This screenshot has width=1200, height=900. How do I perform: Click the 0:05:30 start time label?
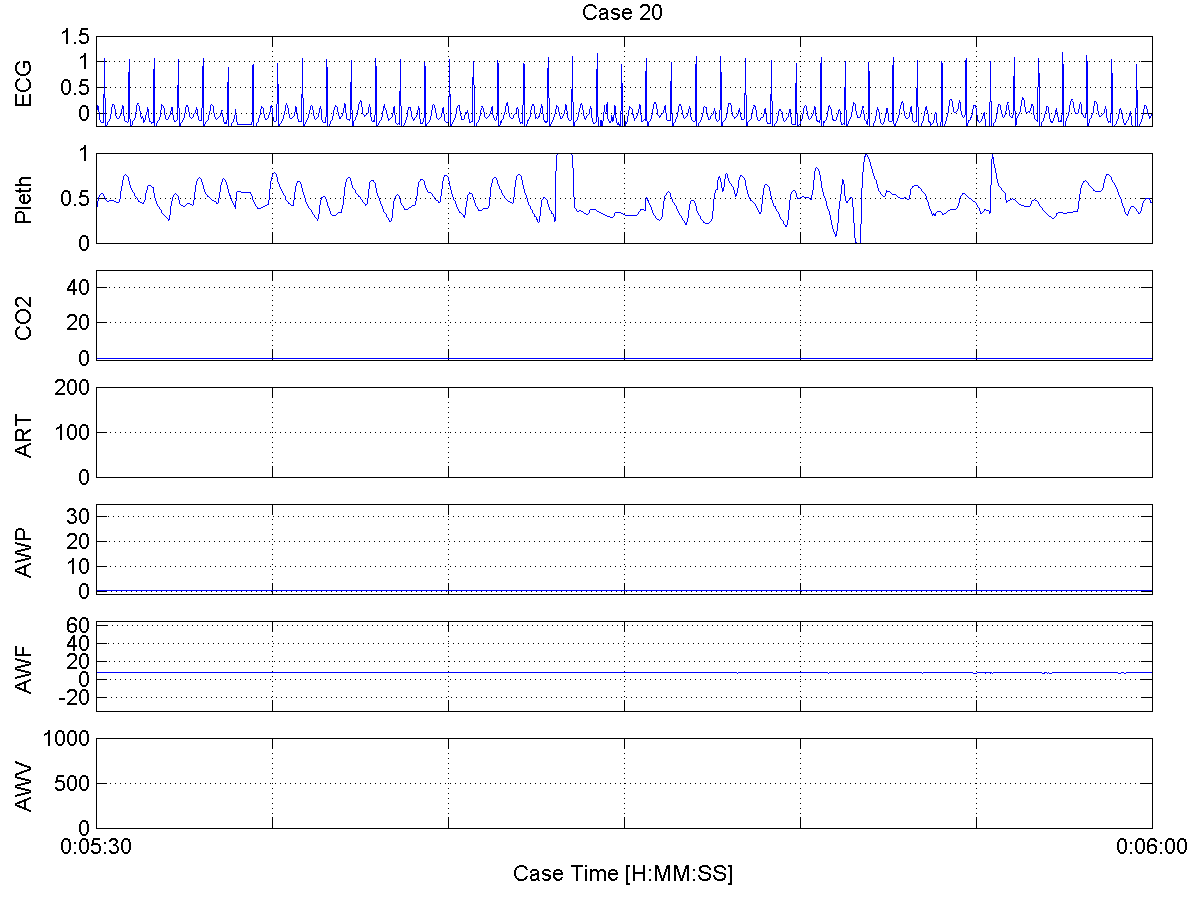pyautogui.click(x=98, y=846)
